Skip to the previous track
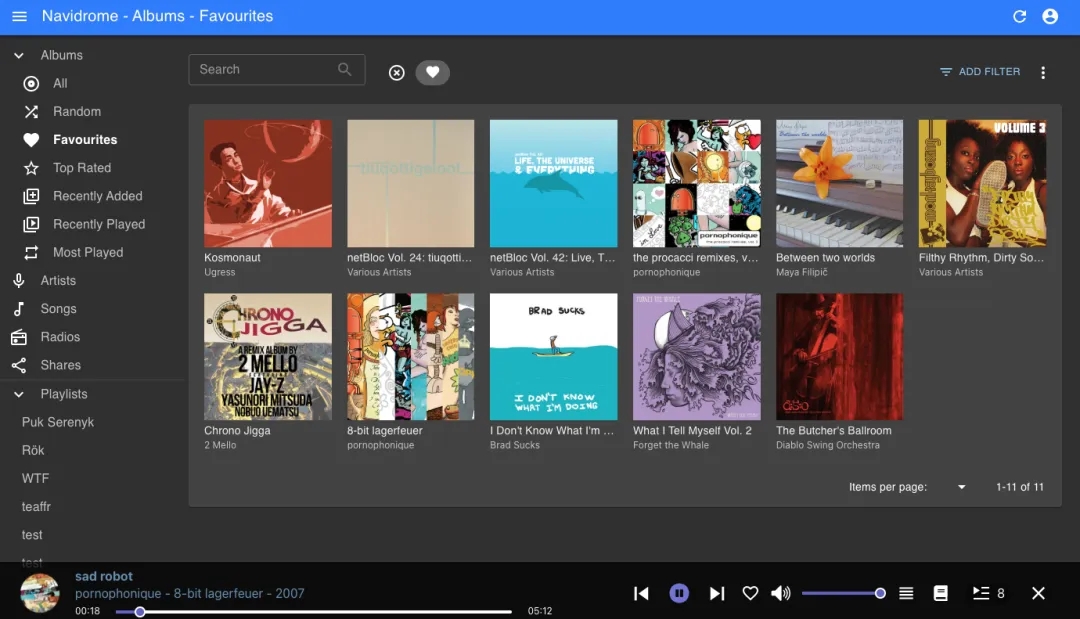Image resolution: width=1080 pixels, height=619 pixels. [641, 593]
